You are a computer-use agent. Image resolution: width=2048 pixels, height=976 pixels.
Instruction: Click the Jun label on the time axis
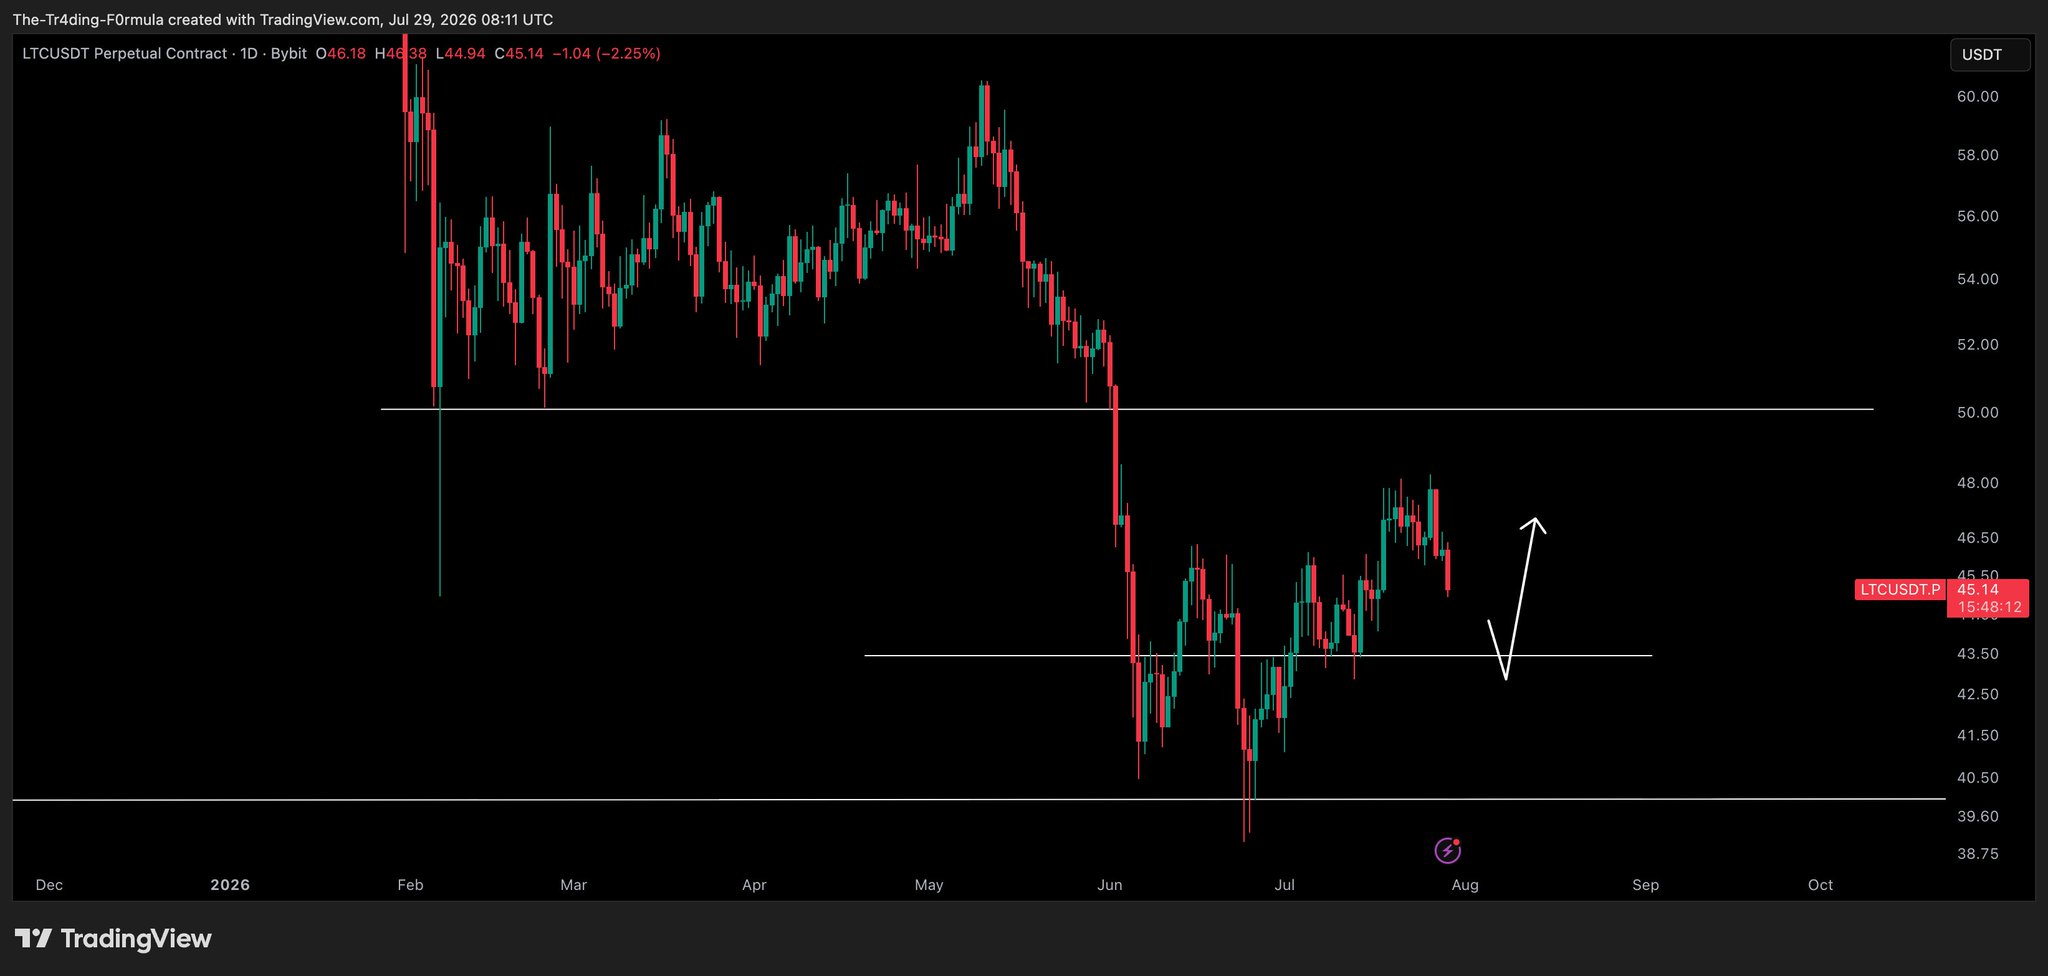coord(1110,885)
